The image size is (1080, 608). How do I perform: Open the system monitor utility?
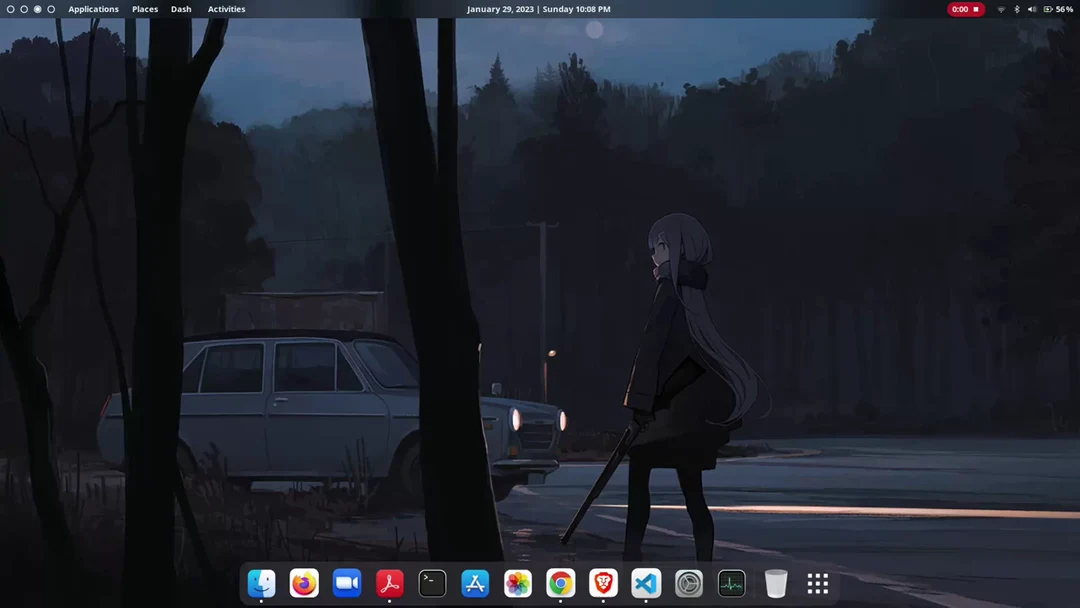(x=731, y=583)
